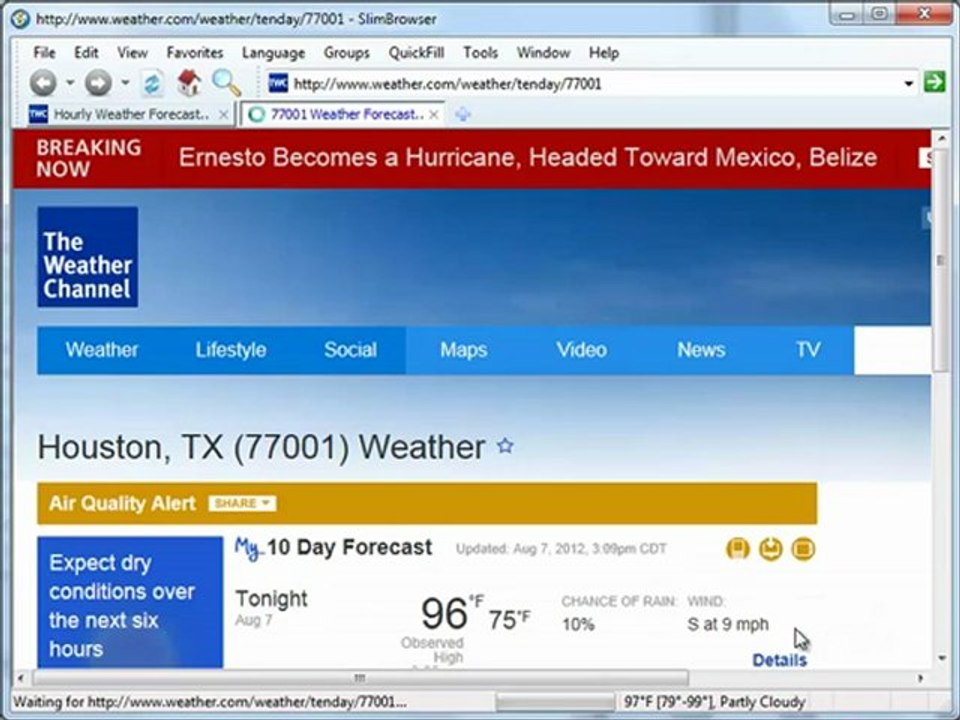Click The Weather Channel logo

click(88, 257)
